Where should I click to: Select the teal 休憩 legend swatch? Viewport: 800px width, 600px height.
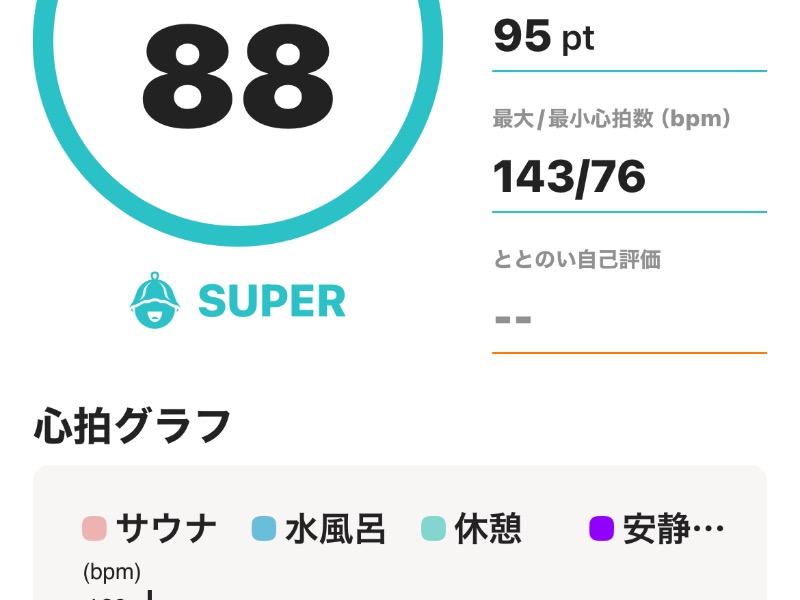pos(433,528)
